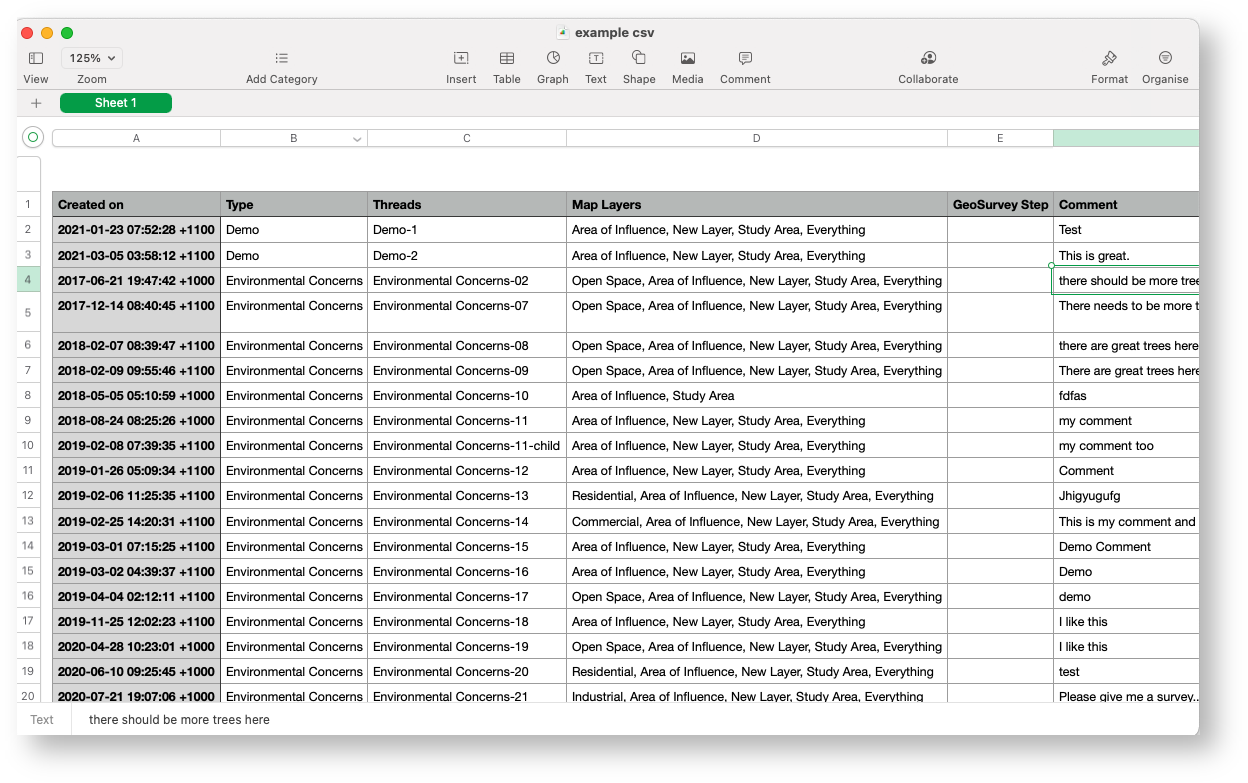Select the table outline circle menu

coord(32,137)
